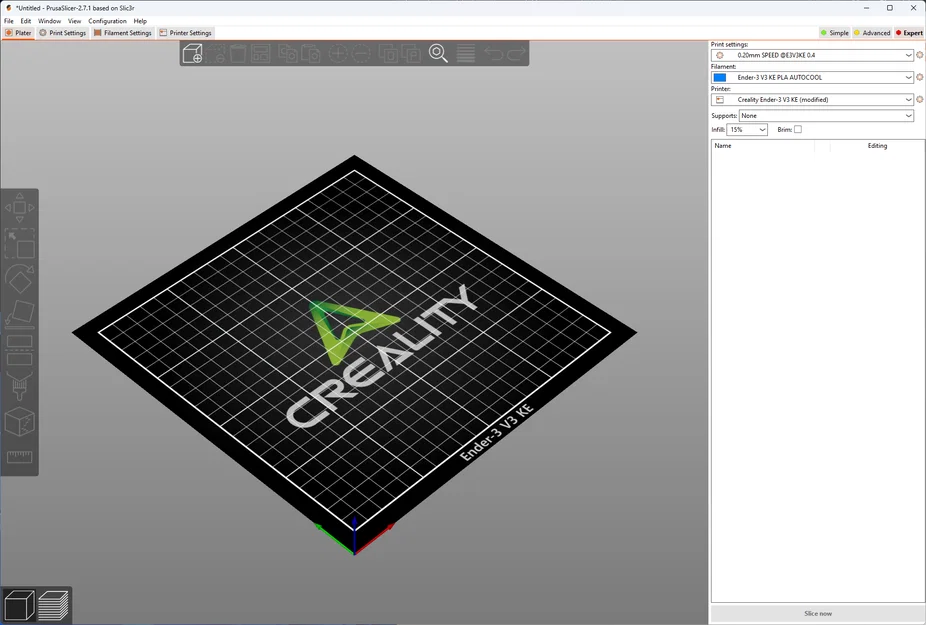
Task: Enable the Brim checkbox
Action: (x=797, y=129)
